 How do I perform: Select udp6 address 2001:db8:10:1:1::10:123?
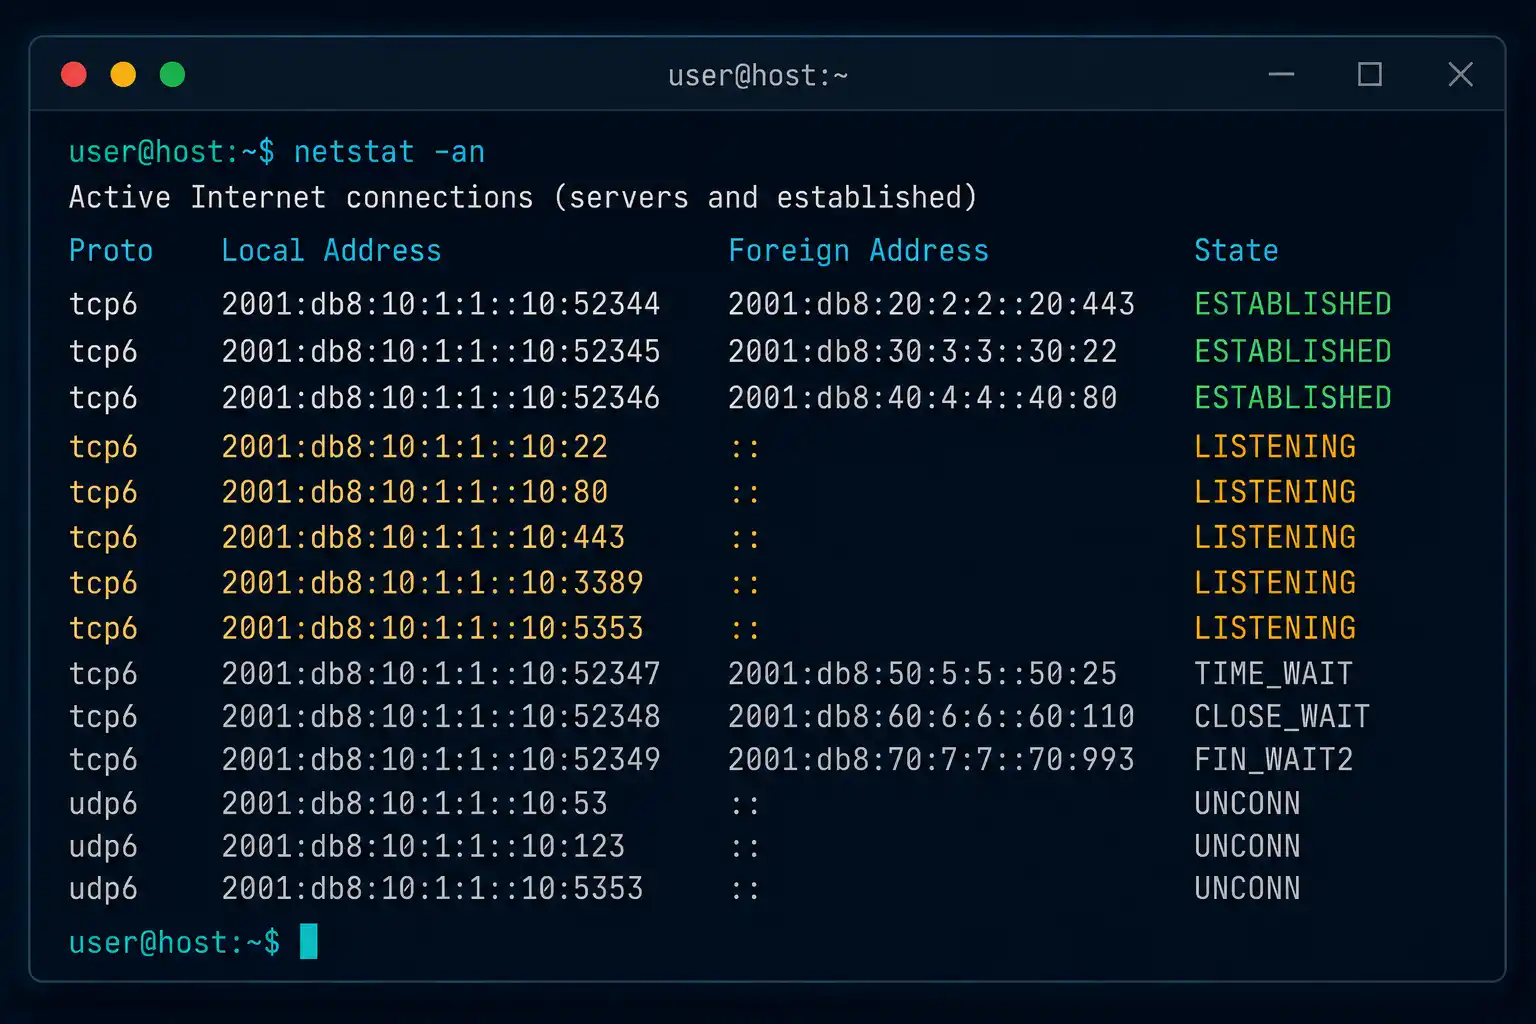423,847
